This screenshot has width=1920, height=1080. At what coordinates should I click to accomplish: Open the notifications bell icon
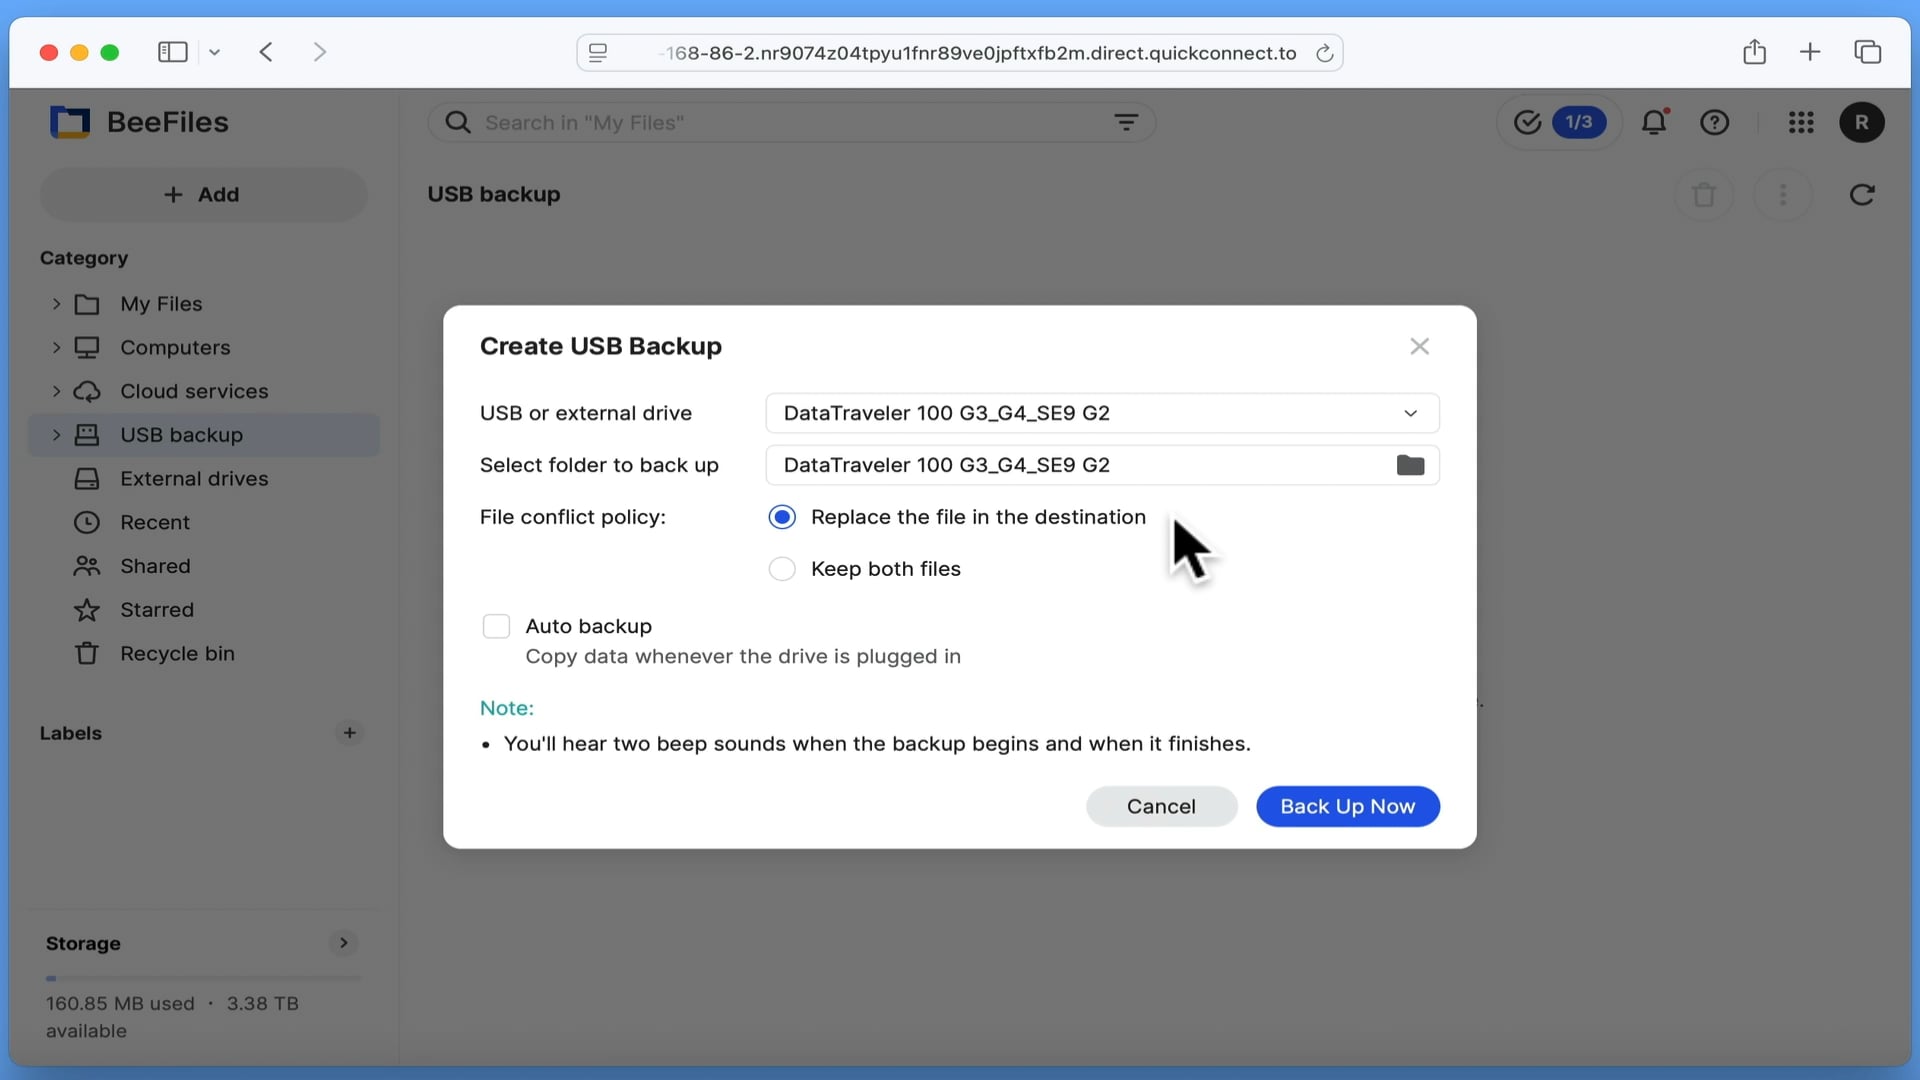click(x=1656, y=122)
